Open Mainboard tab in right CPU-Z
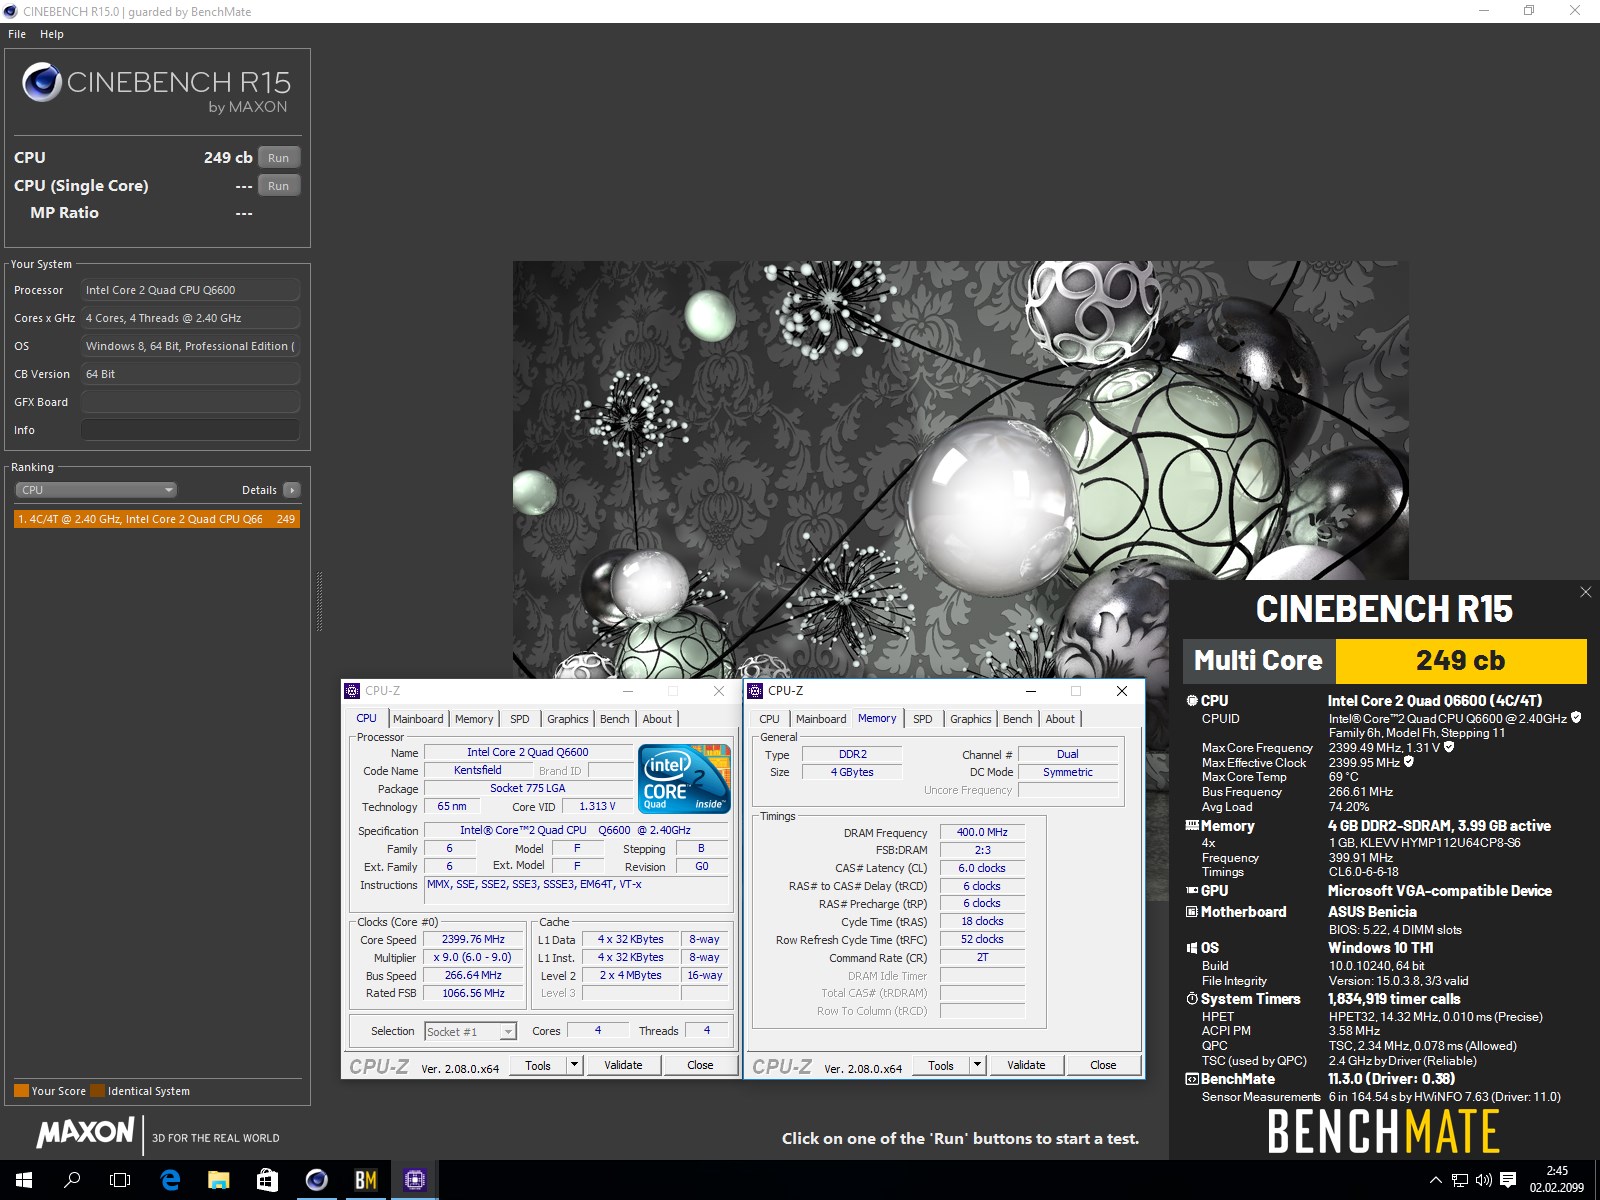Screen dimensions: 1600x1200 tap(821, 719)
